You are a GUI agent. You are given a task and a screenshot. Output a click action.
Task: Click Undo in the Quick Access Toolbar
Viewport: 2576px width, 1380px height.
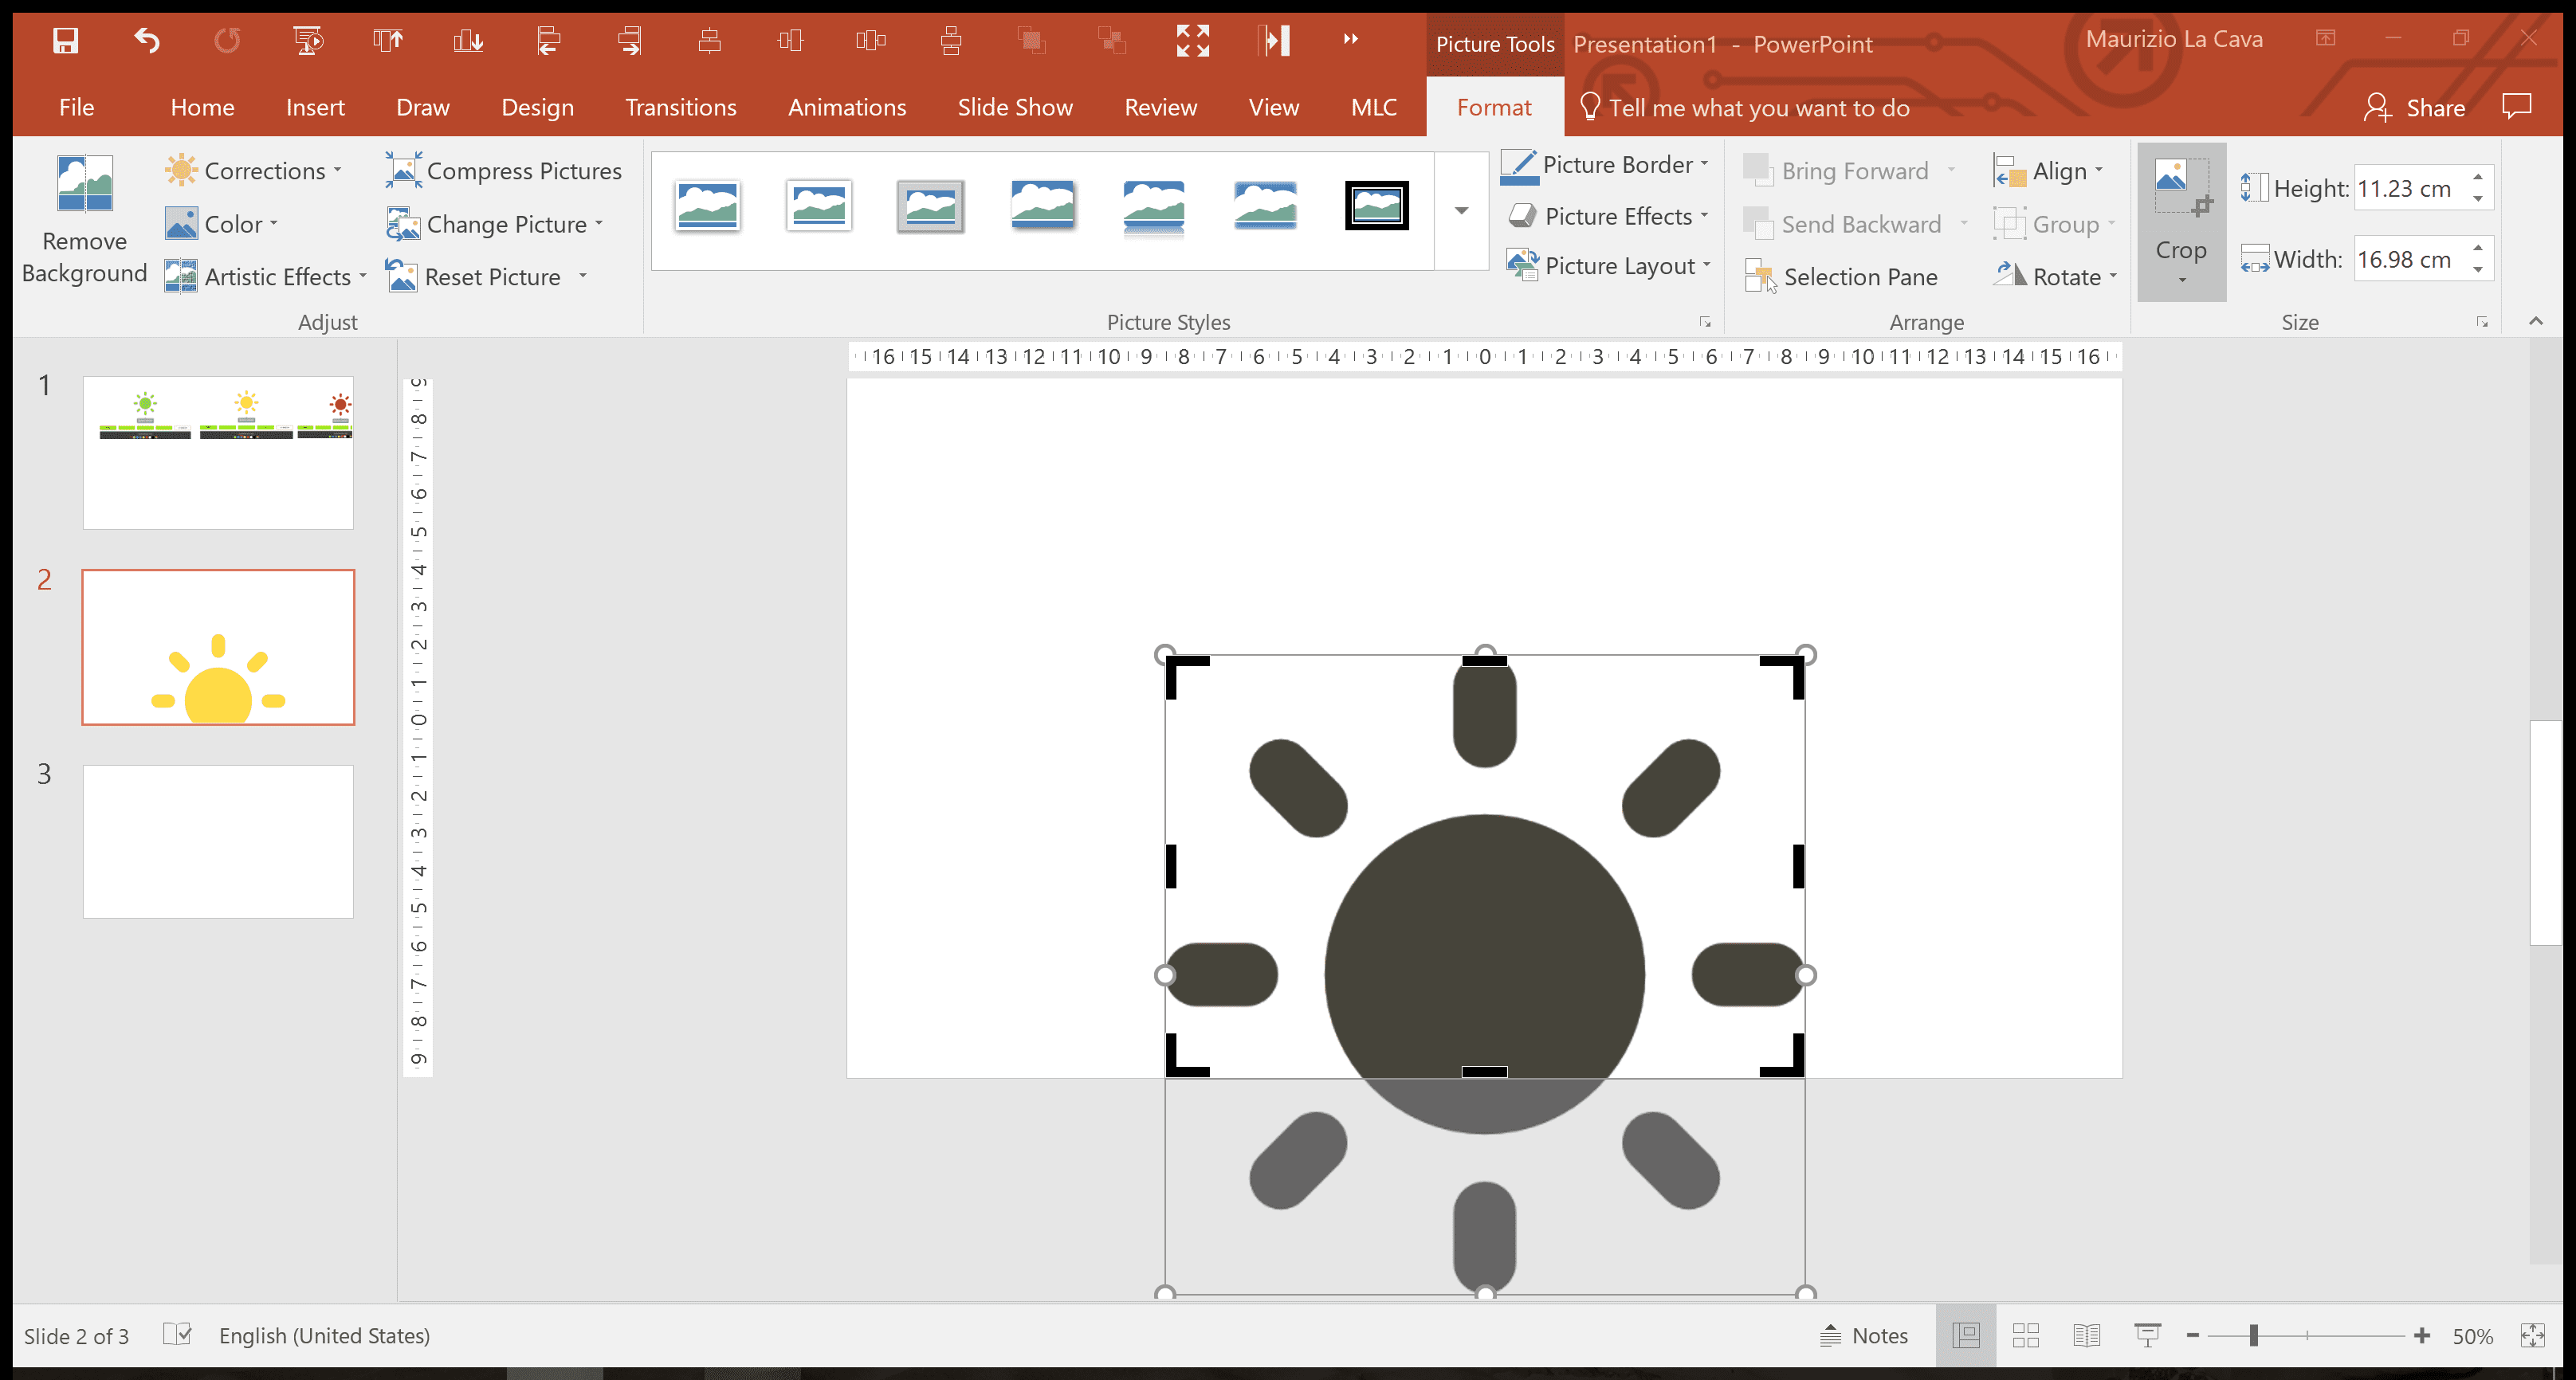pyautogui.click(x=145, y=41)
